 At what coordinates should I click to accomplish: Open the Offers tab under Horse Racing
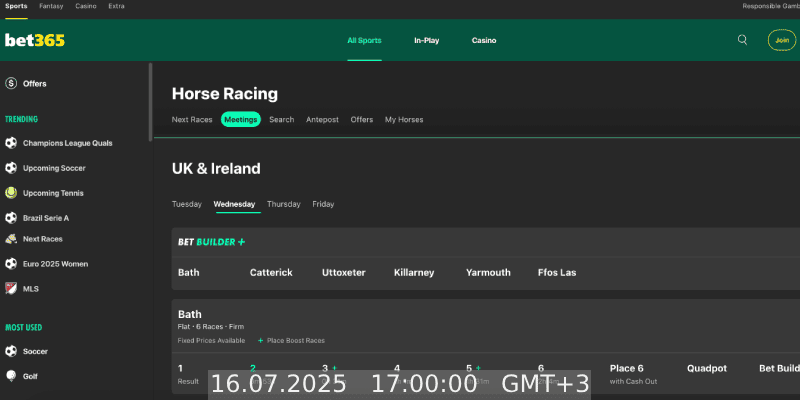(362, 119)
